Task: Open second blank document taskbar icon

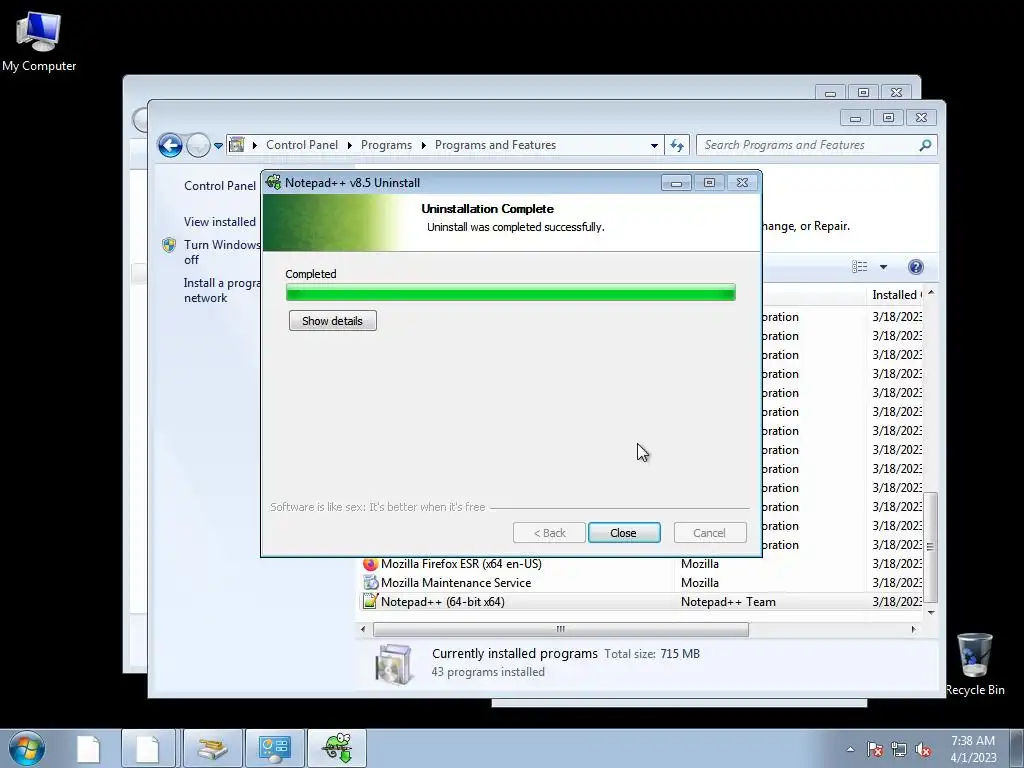Action: click(x=148, y=748)
